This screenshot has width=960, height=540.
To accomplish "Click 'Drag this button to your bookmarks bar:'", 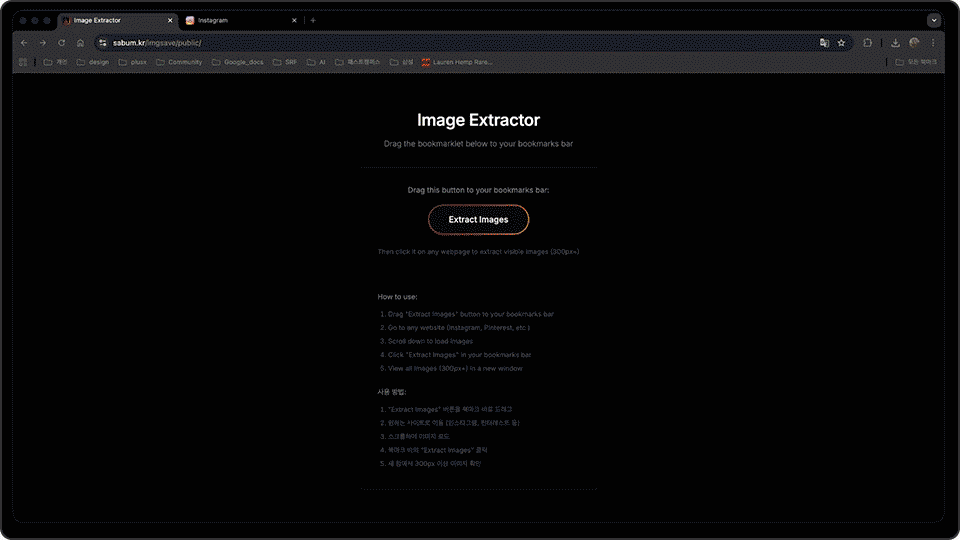I will coord(478,190).
